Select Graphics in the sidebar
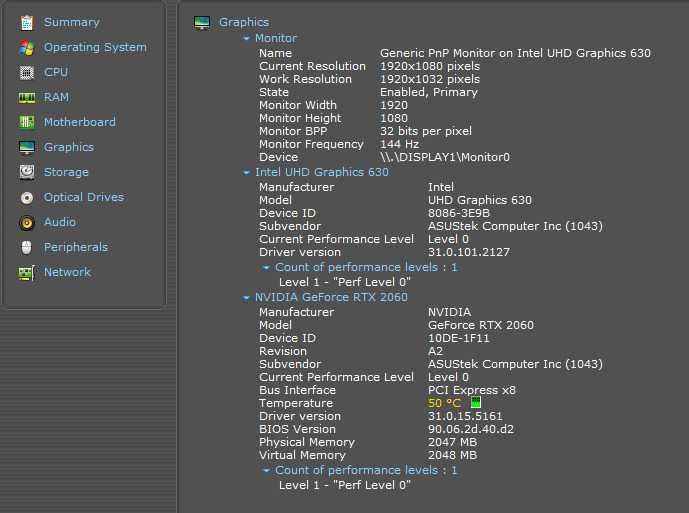This screenshot has height=513, width=689. pos(69,147)
